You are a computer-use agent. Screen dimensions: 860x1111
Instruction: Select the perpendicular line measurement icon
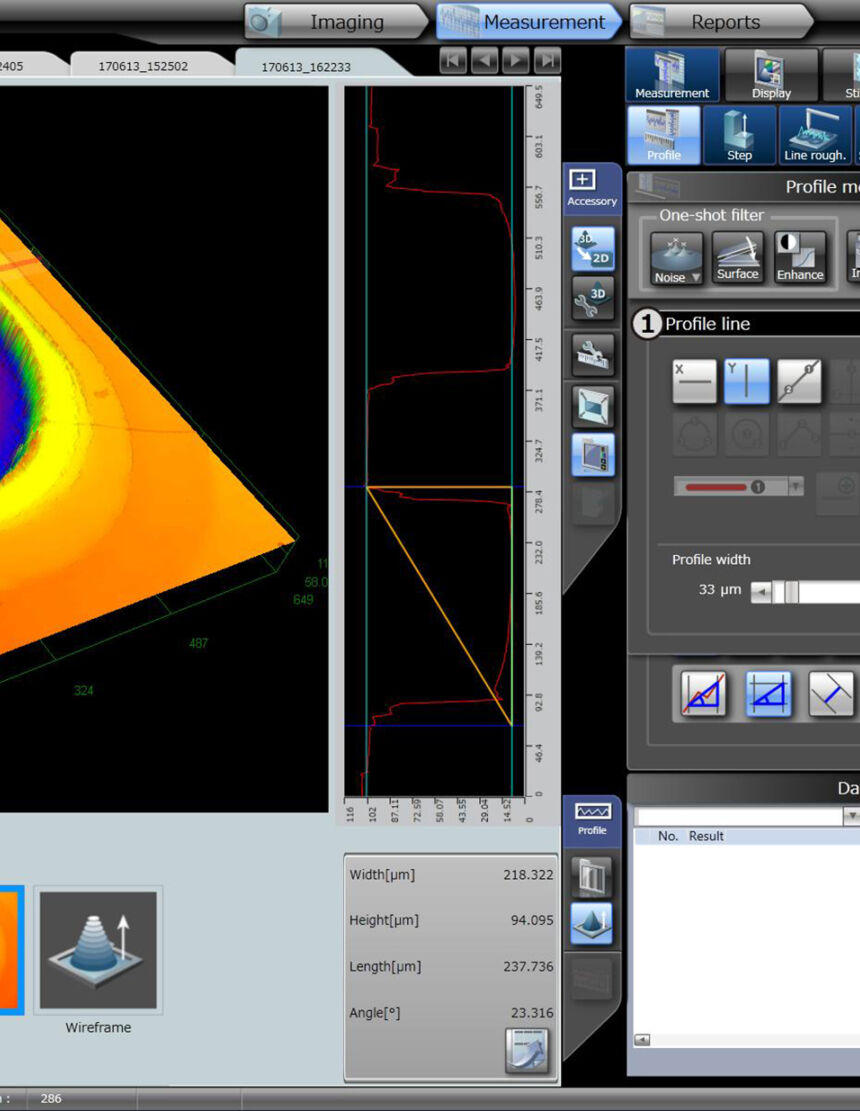831,694
